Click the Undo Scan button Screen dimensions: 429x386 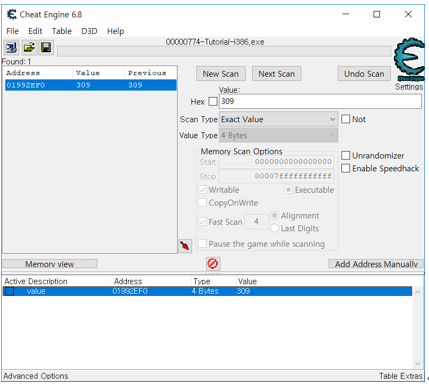364,74
